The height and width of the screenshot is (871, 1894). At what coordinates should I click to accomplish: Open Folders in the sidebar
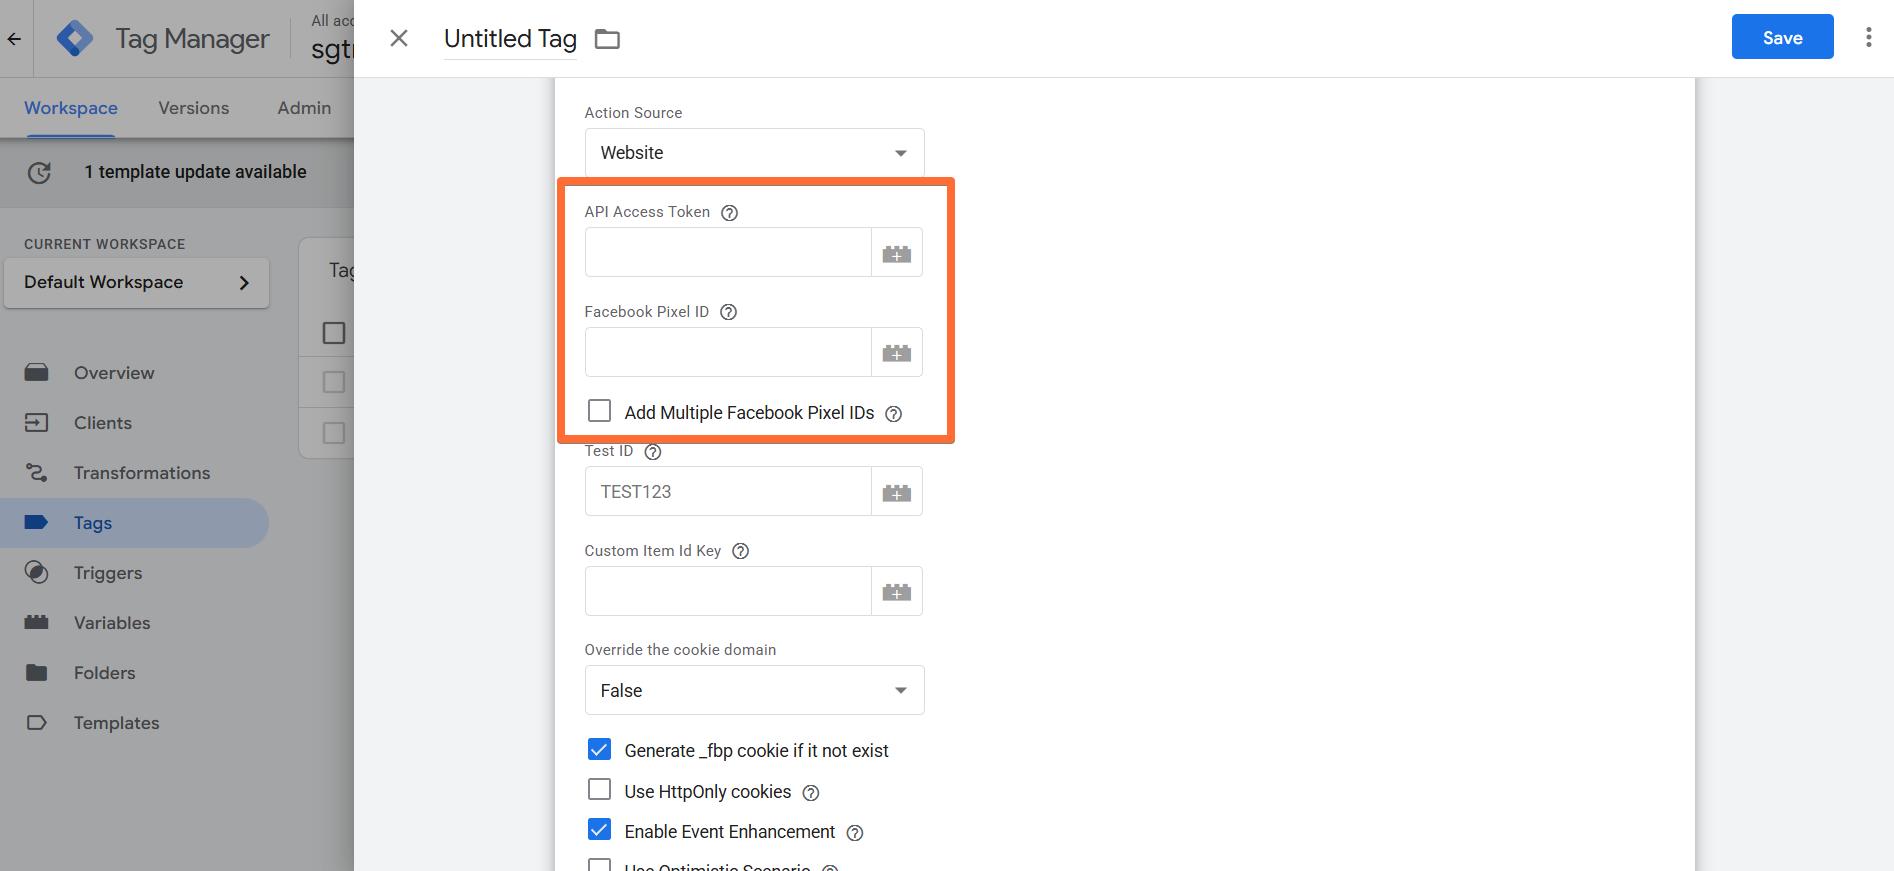click(x=134, y=673)
